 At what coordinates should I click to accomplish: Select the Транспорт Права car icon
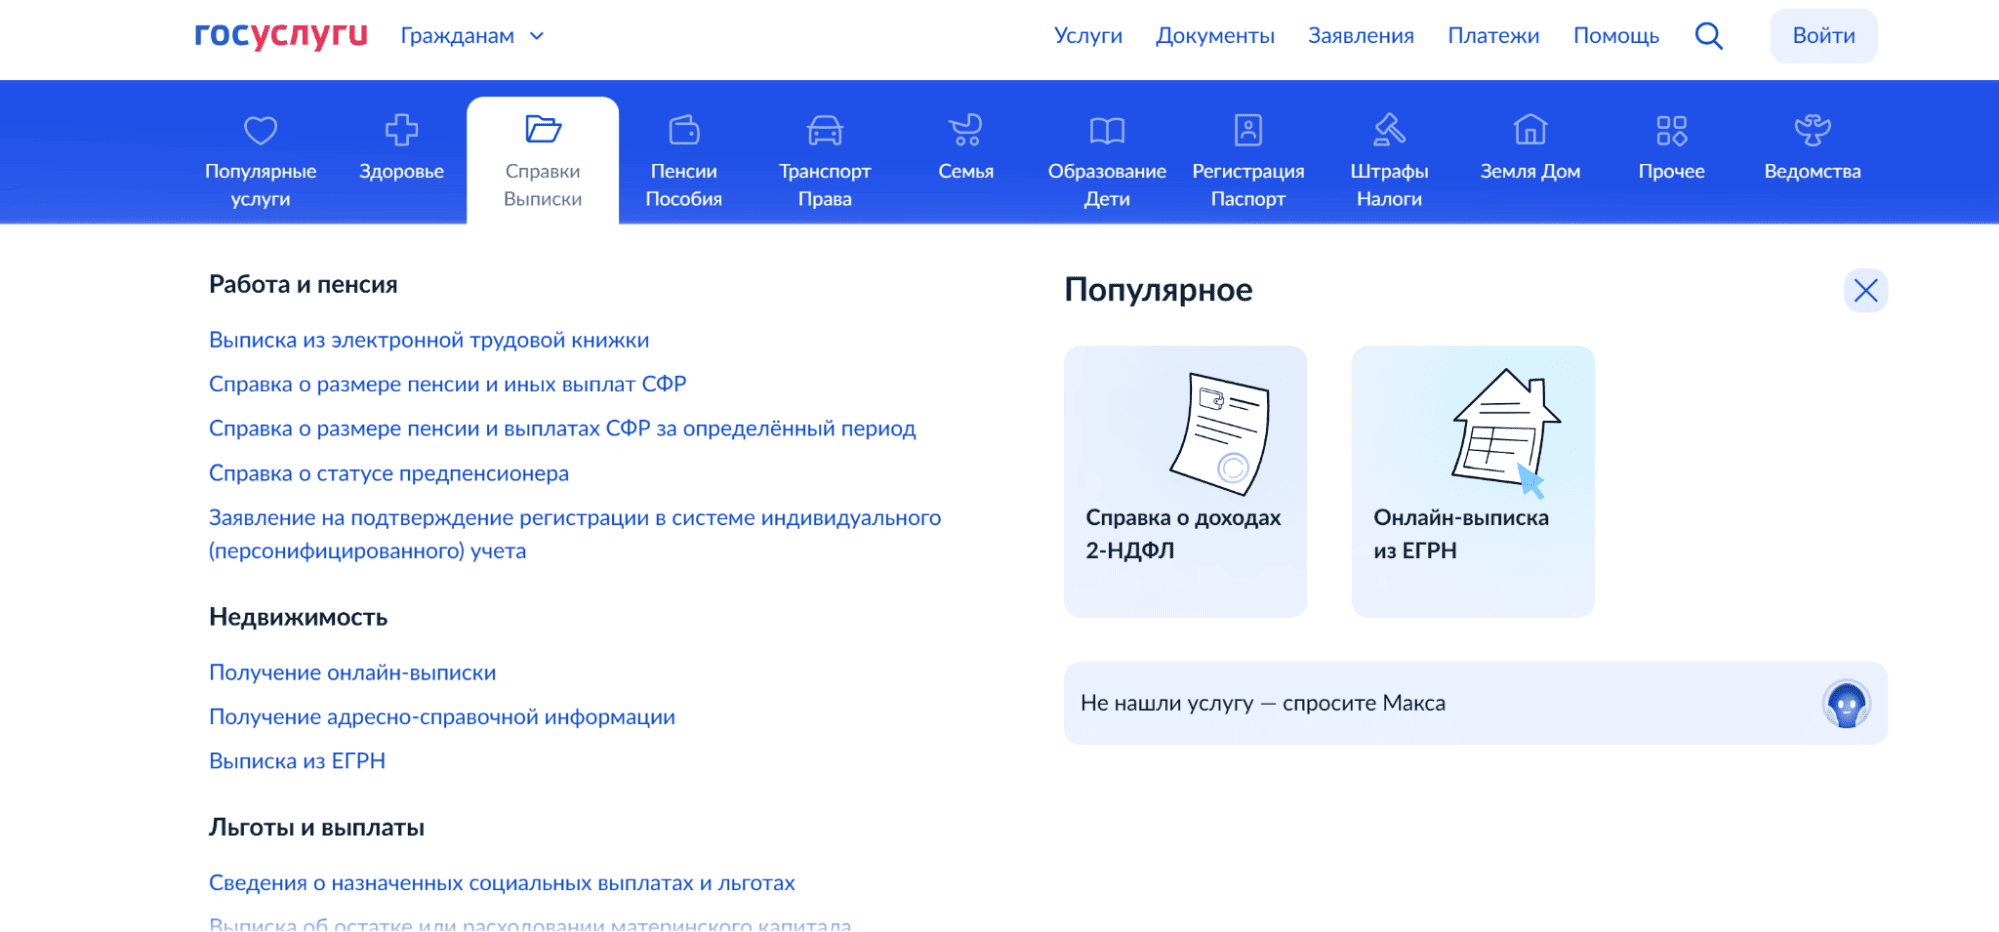click(825, 130)
